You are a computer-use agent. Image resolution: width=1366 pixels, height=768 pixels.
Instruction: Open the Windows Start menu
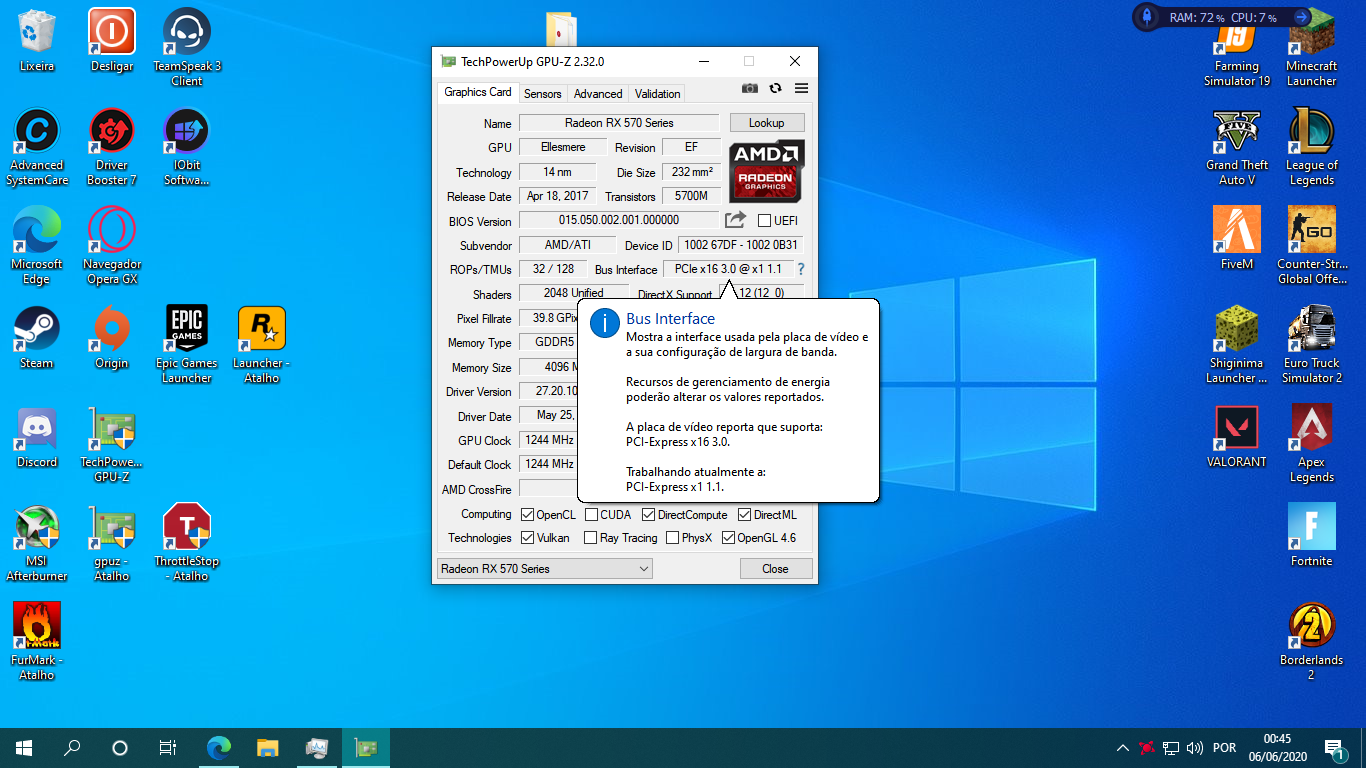pyautogui.click(x=24, y=748)
